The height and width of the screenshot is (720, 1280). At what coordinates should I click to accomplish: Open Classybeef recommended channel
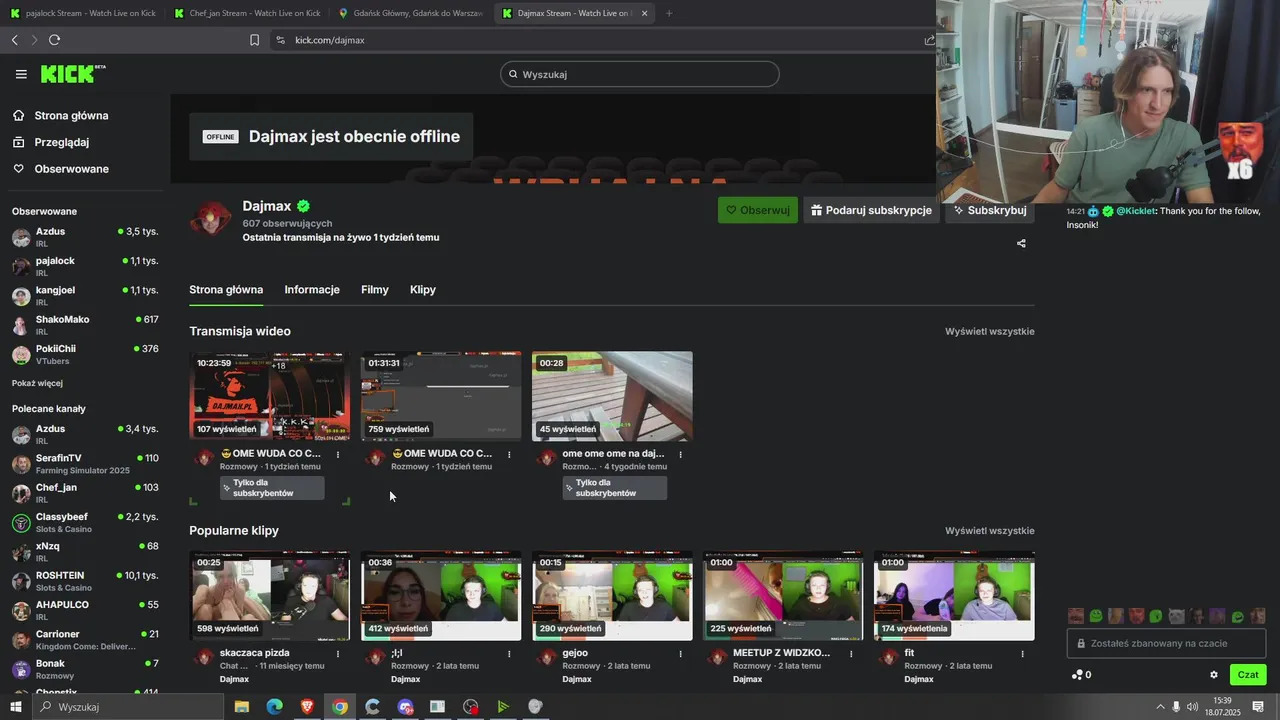85,522
